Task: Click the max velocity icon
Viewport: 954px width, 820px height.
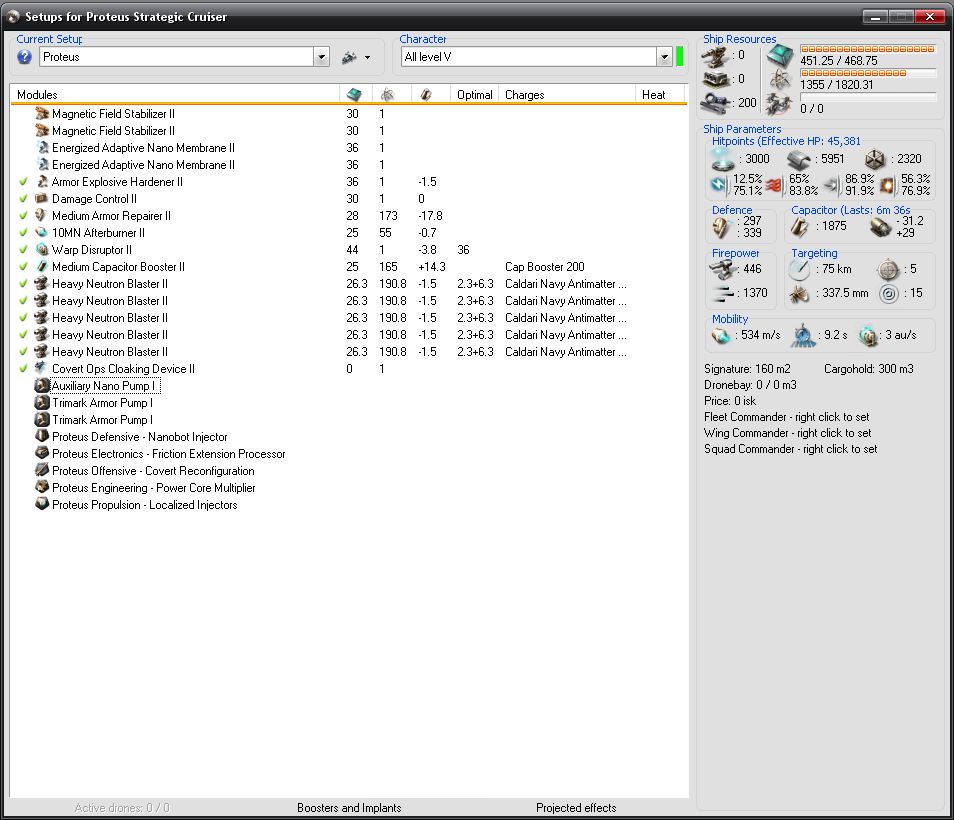Action: coord(721,335)
